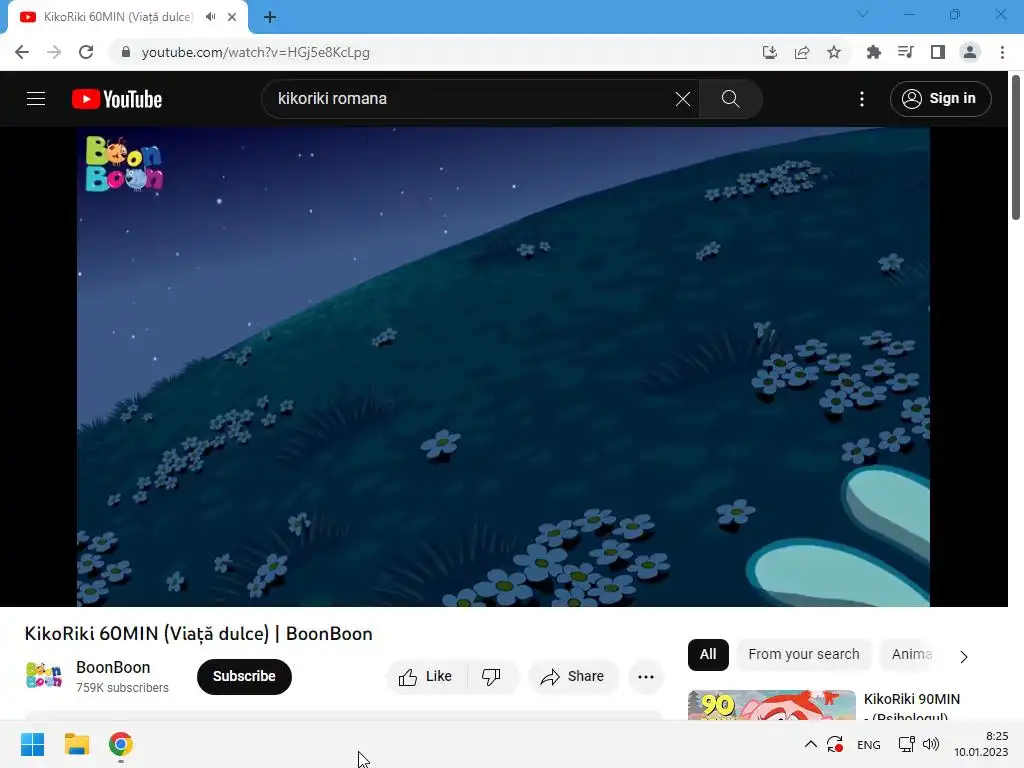Dislike the video with thumbs down

pos(492,677)
